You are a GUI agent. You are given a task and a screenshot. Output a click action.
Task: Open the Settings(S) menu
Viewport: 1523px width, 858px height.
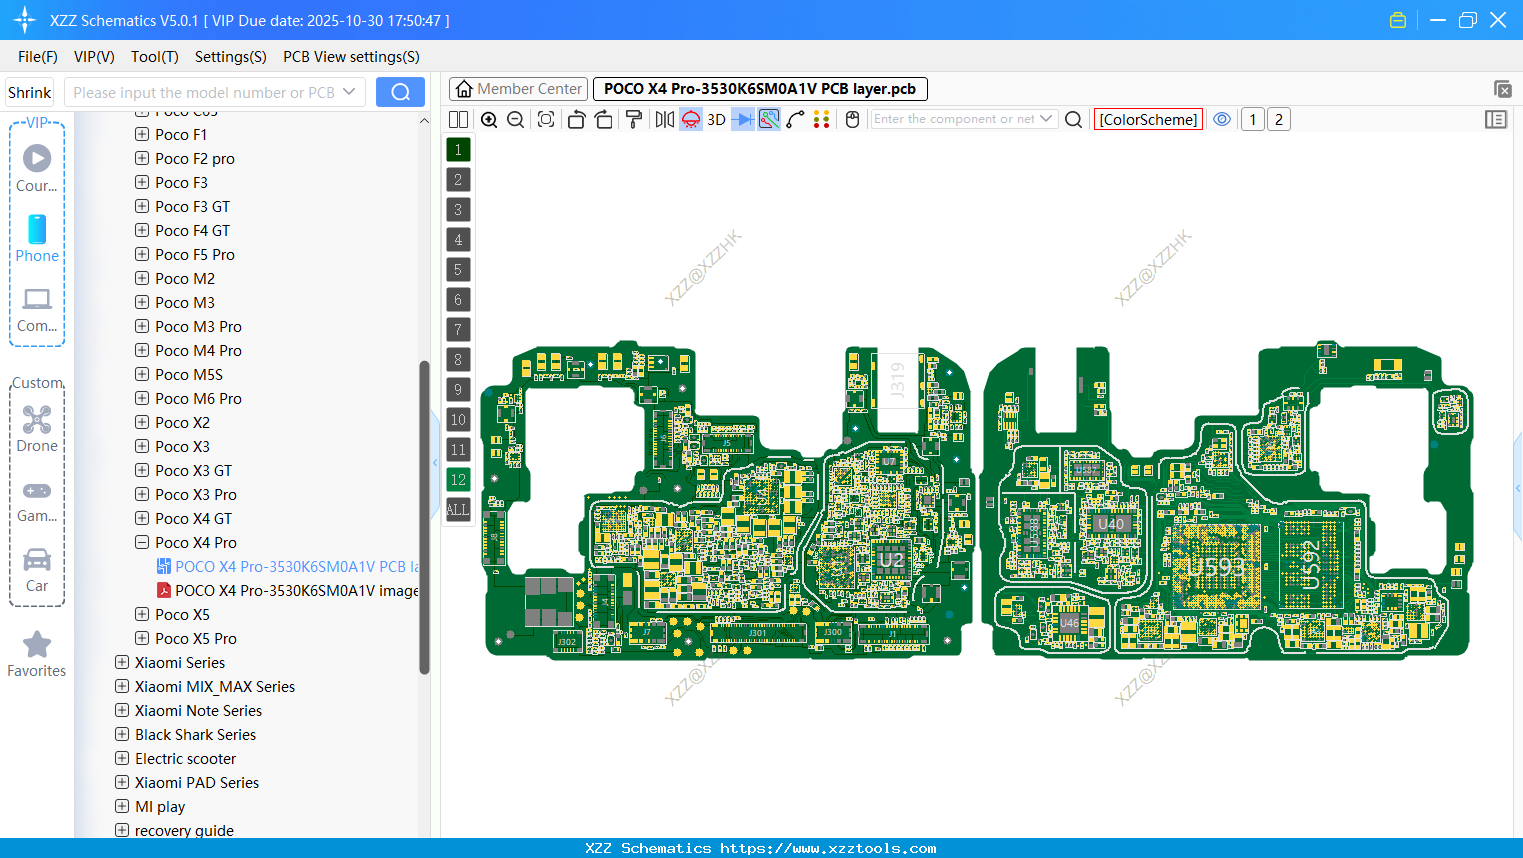pos(231,57)
